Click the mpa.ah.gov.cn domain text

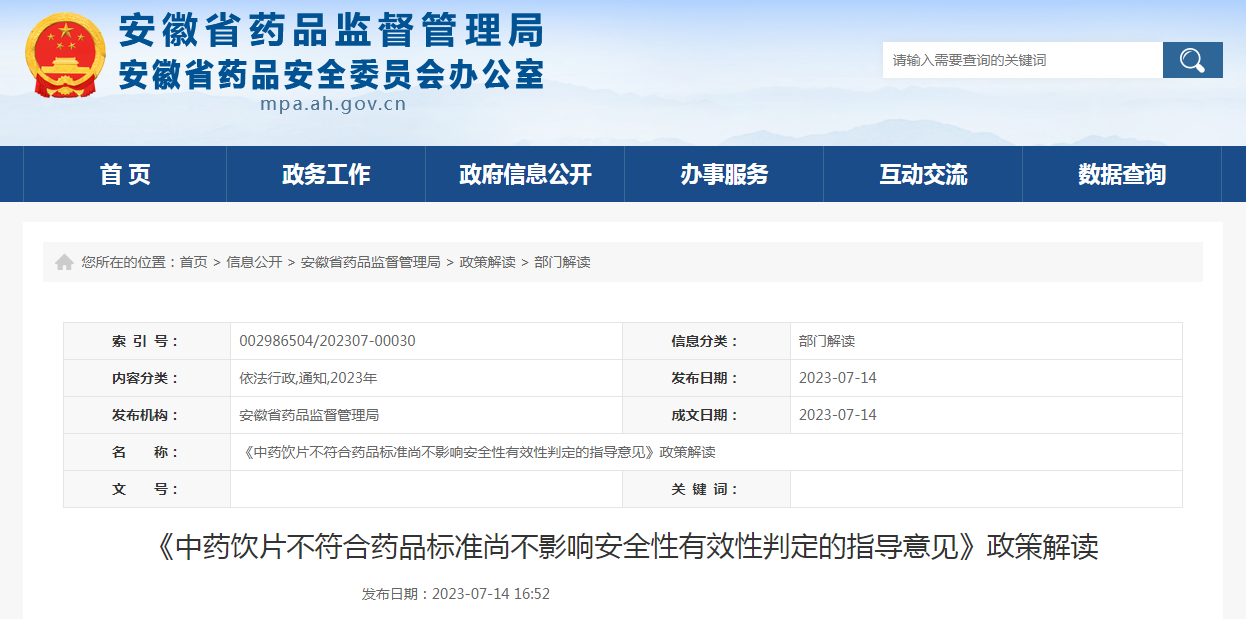click(333, 104)
